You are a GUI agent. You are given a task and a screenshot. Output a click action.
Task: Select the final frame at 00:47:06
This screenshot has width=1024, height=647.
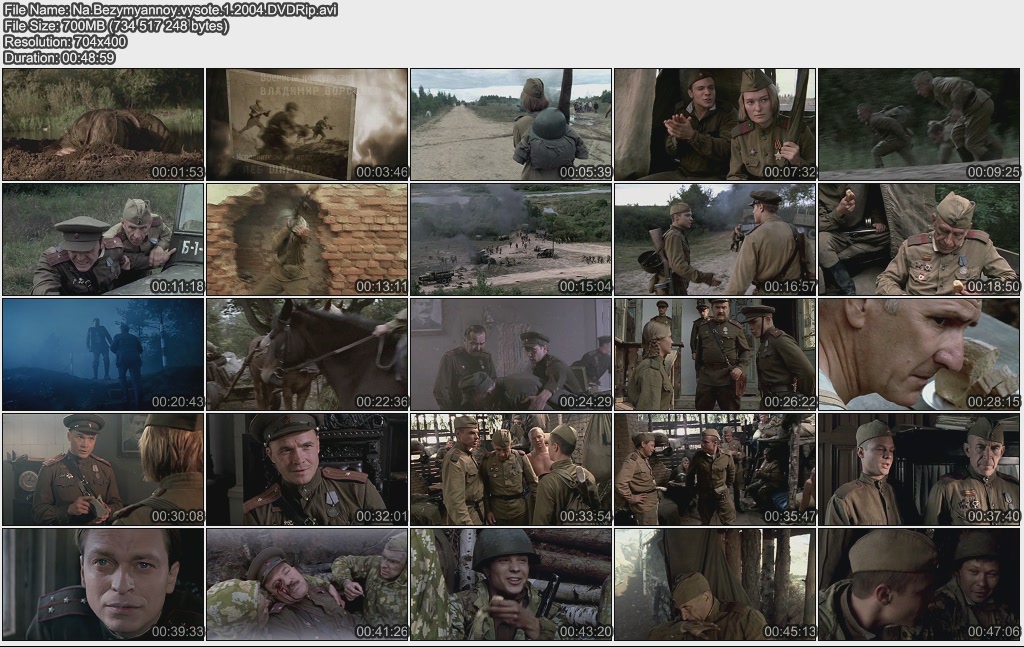919,584
